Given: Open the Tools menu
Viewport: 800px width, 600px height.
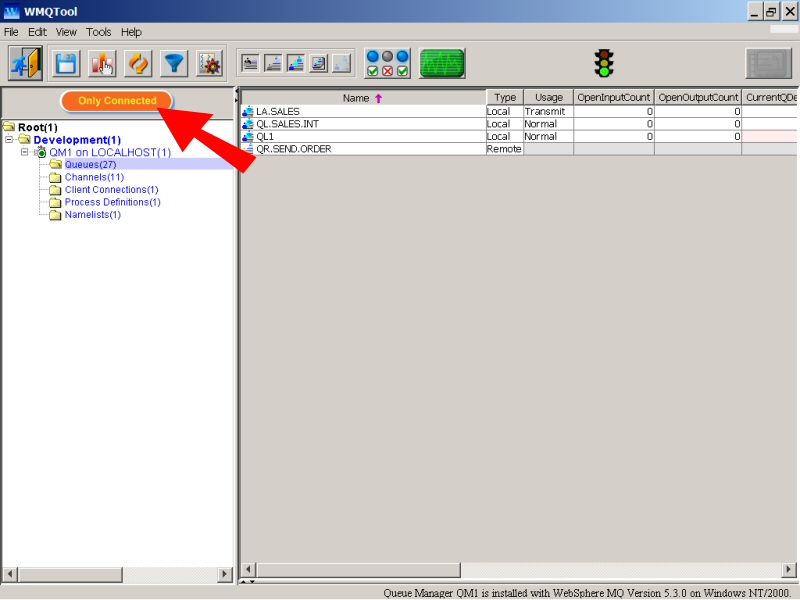Looking at the screenshot, I should (98, 32).
